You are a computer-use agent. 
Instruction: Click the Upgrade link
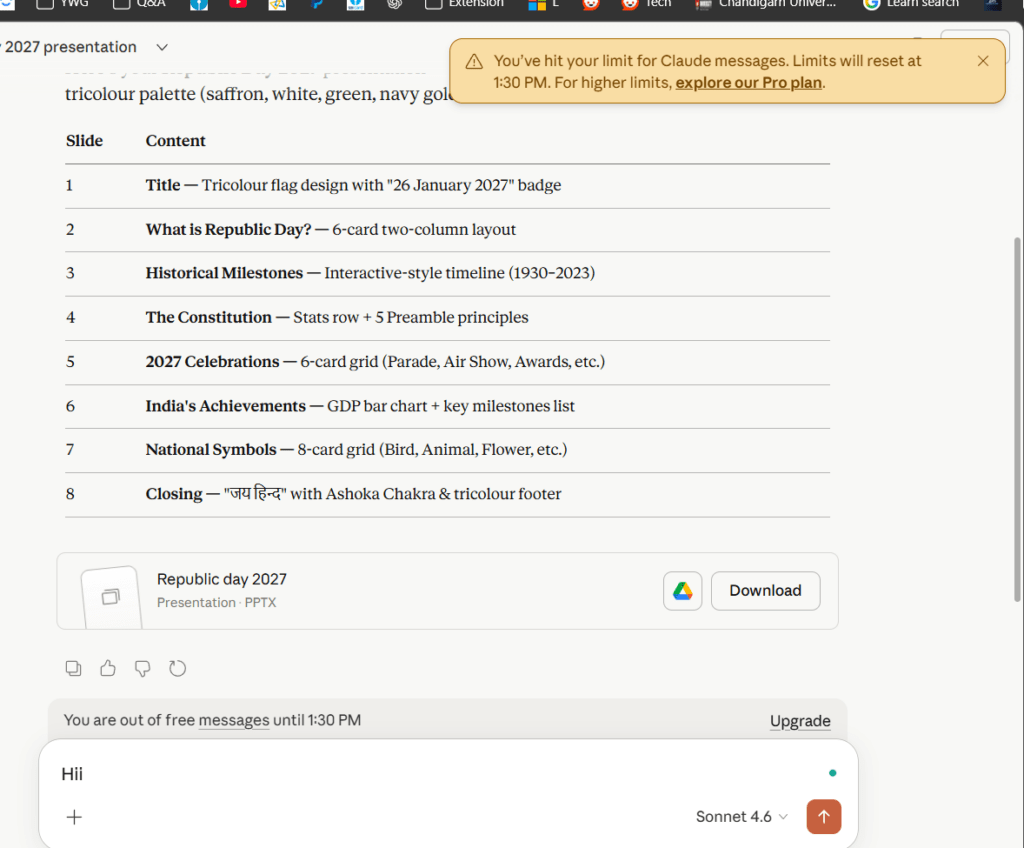coord(800,721)
